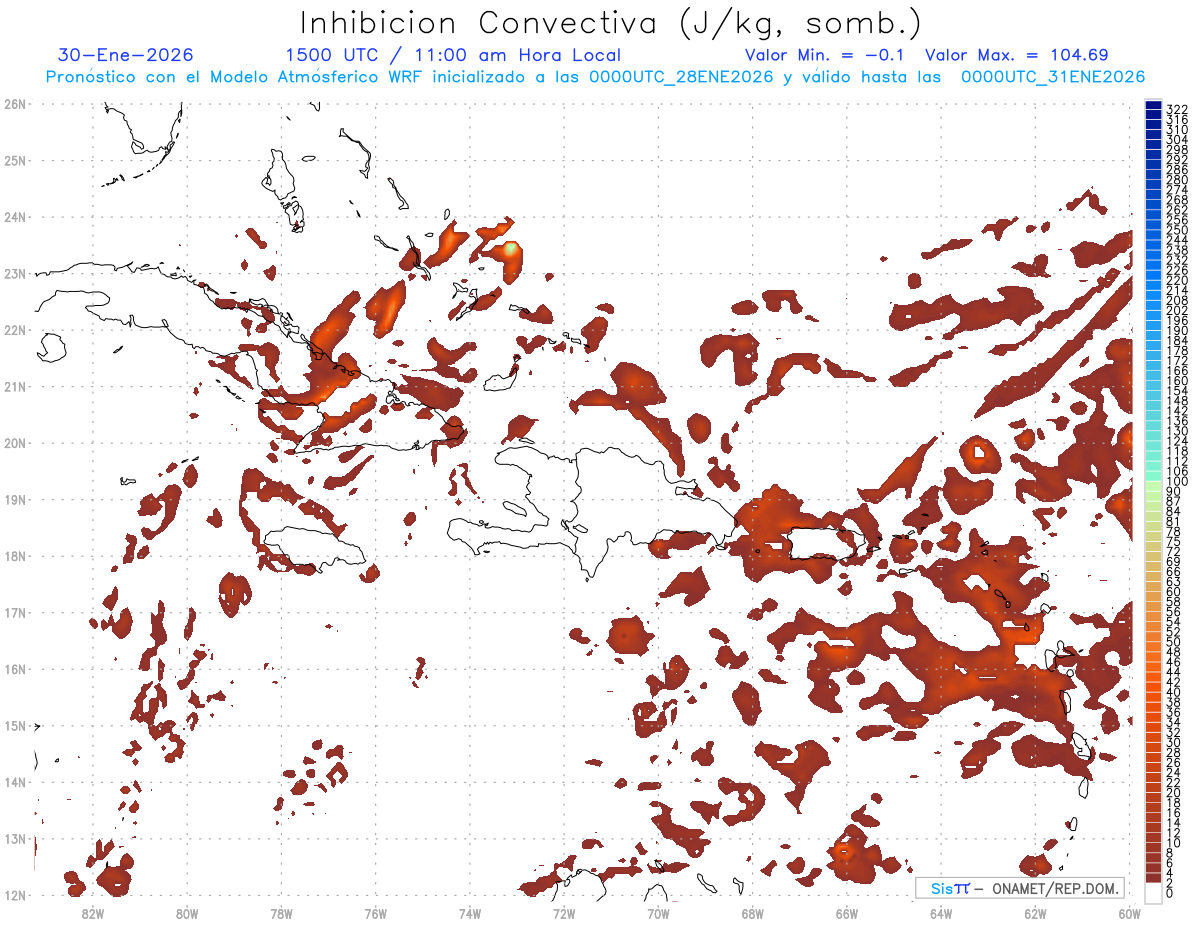This screenshot has height=927, width=1200.
Task: Click the 24N latitude label
Action: (14, 217)
